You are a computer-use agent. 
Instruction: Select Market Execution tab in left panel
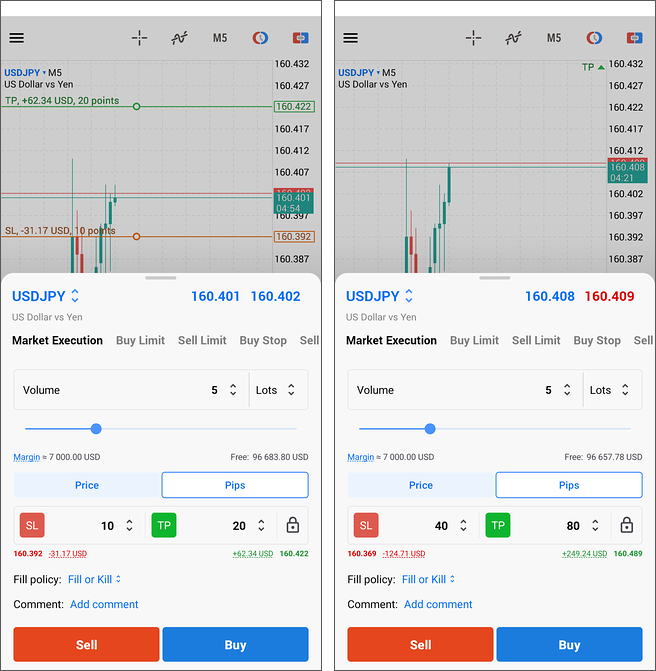coord(57,340)
